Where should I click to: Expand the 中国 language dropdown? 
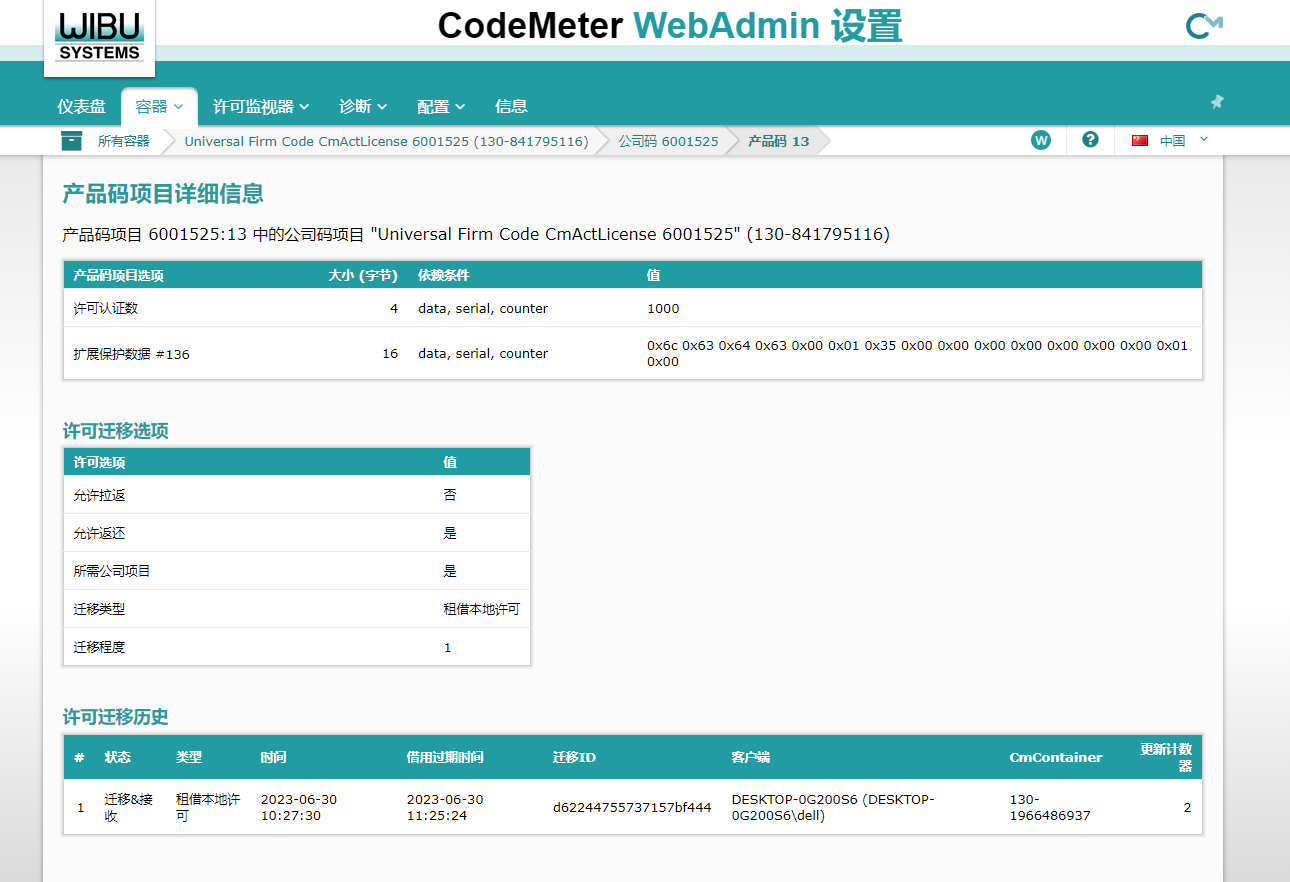tap(1184, 141)
